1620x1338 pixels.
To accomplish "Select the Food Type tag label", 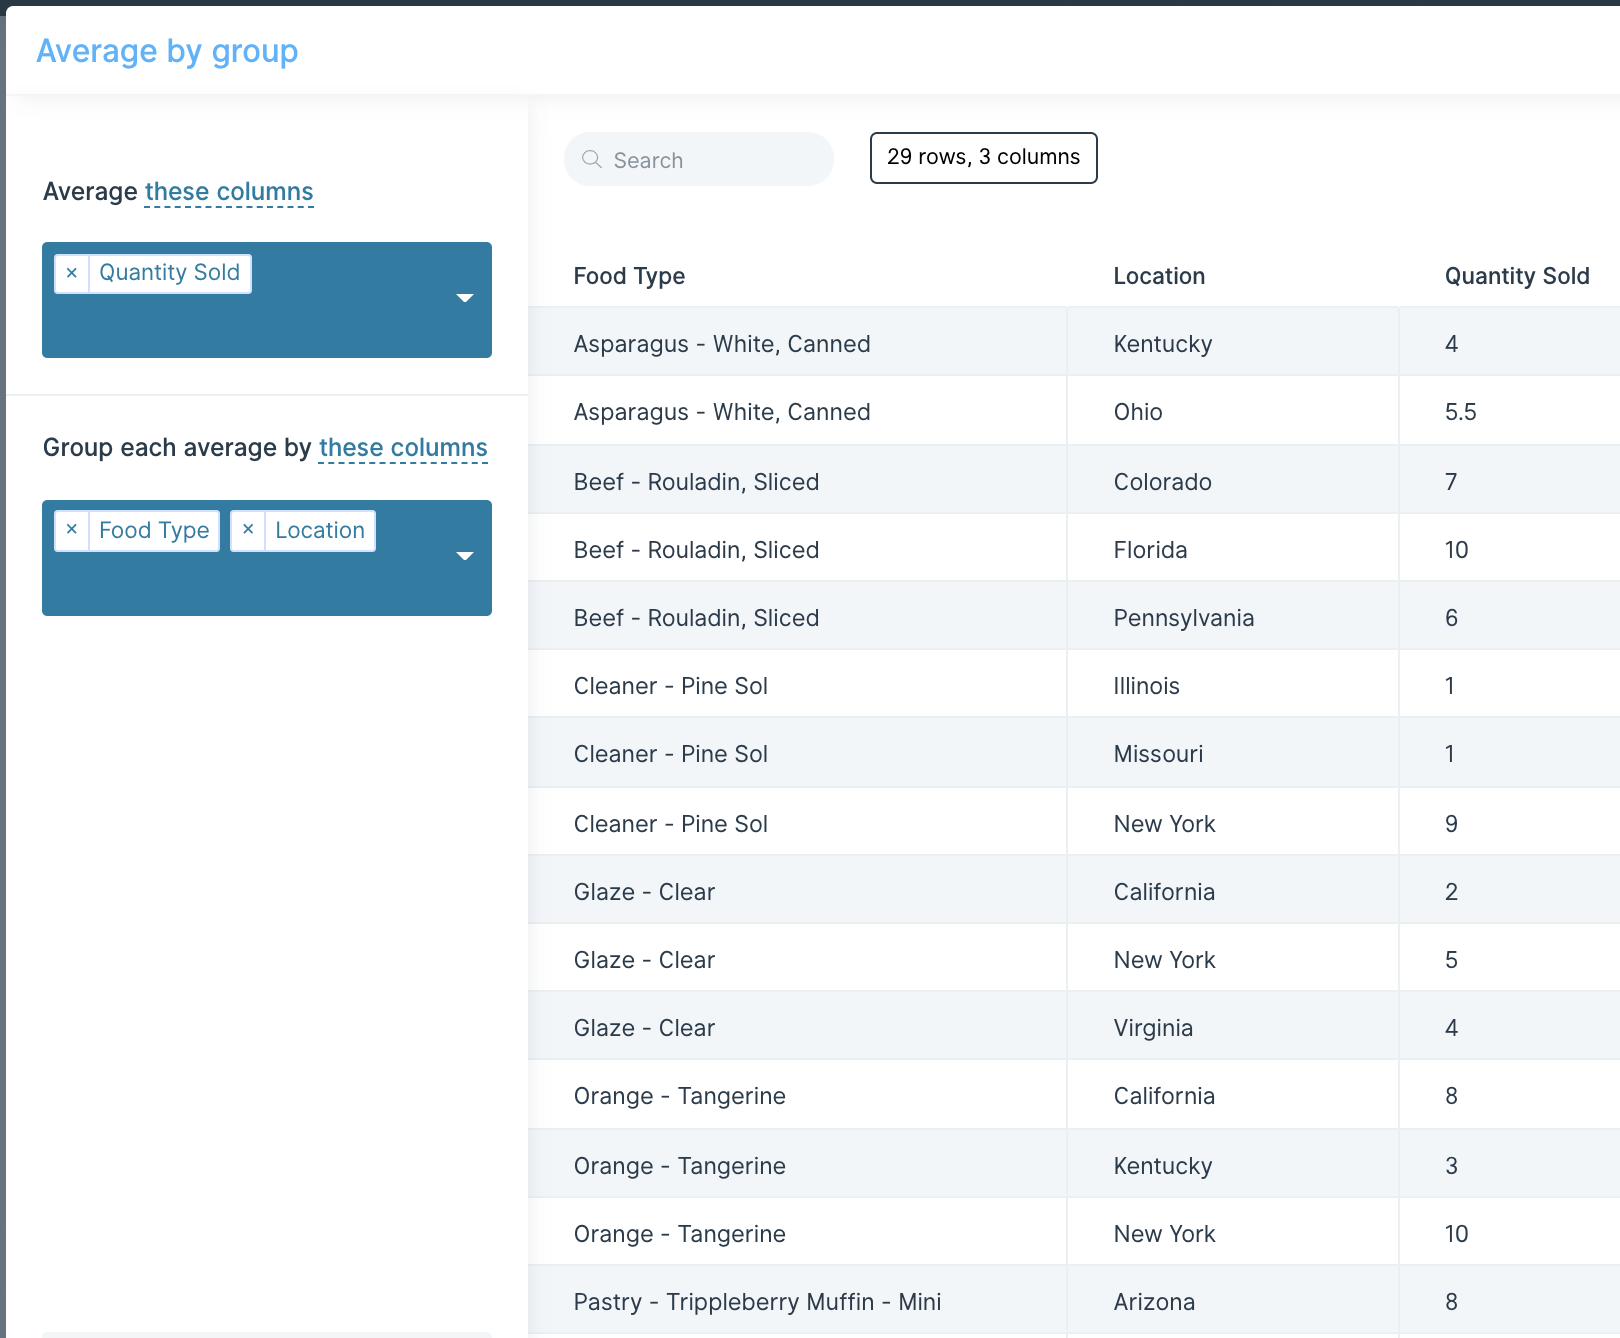I will (x=154, y=530).
